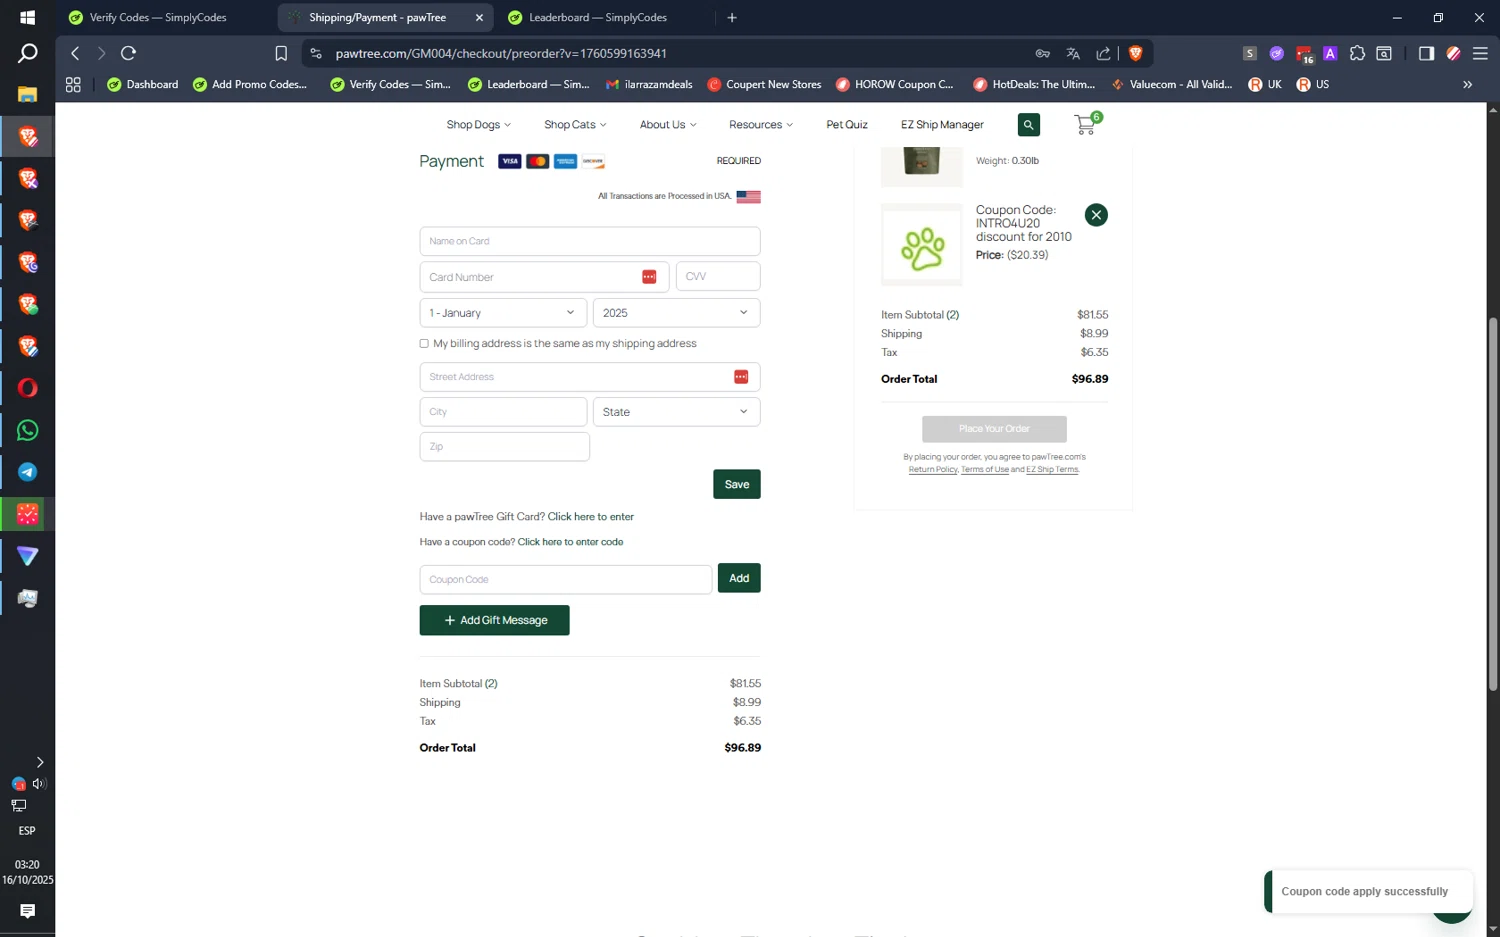The height and width of the screenshot is (937, 1500).
Task: Click the translate page icon
Action: (x=1073, y=53)
